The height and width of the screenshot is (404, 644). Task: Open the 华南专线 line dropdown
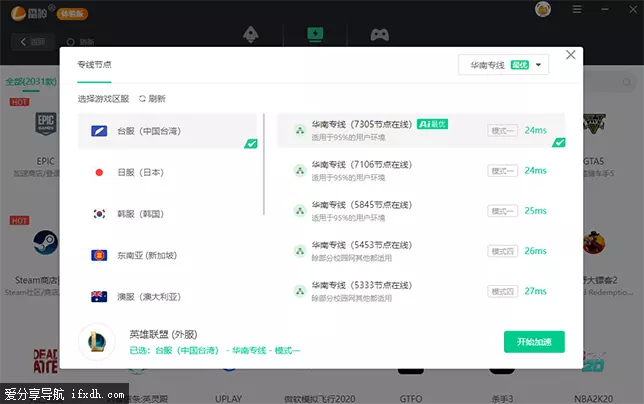pos(504,65)
